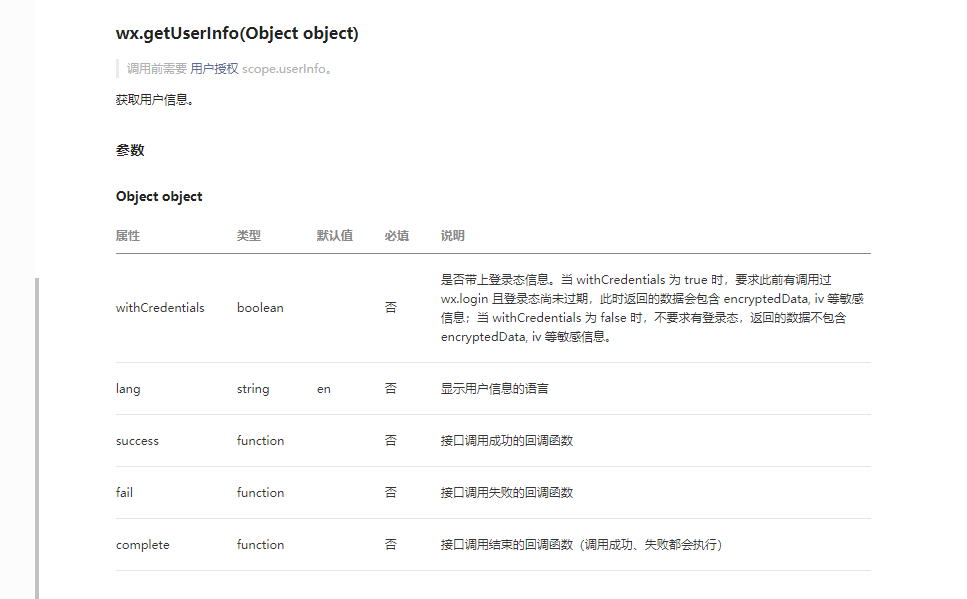Click the 必填 column header
Viewport: 967px width, 599px height.
pos(397,236)
